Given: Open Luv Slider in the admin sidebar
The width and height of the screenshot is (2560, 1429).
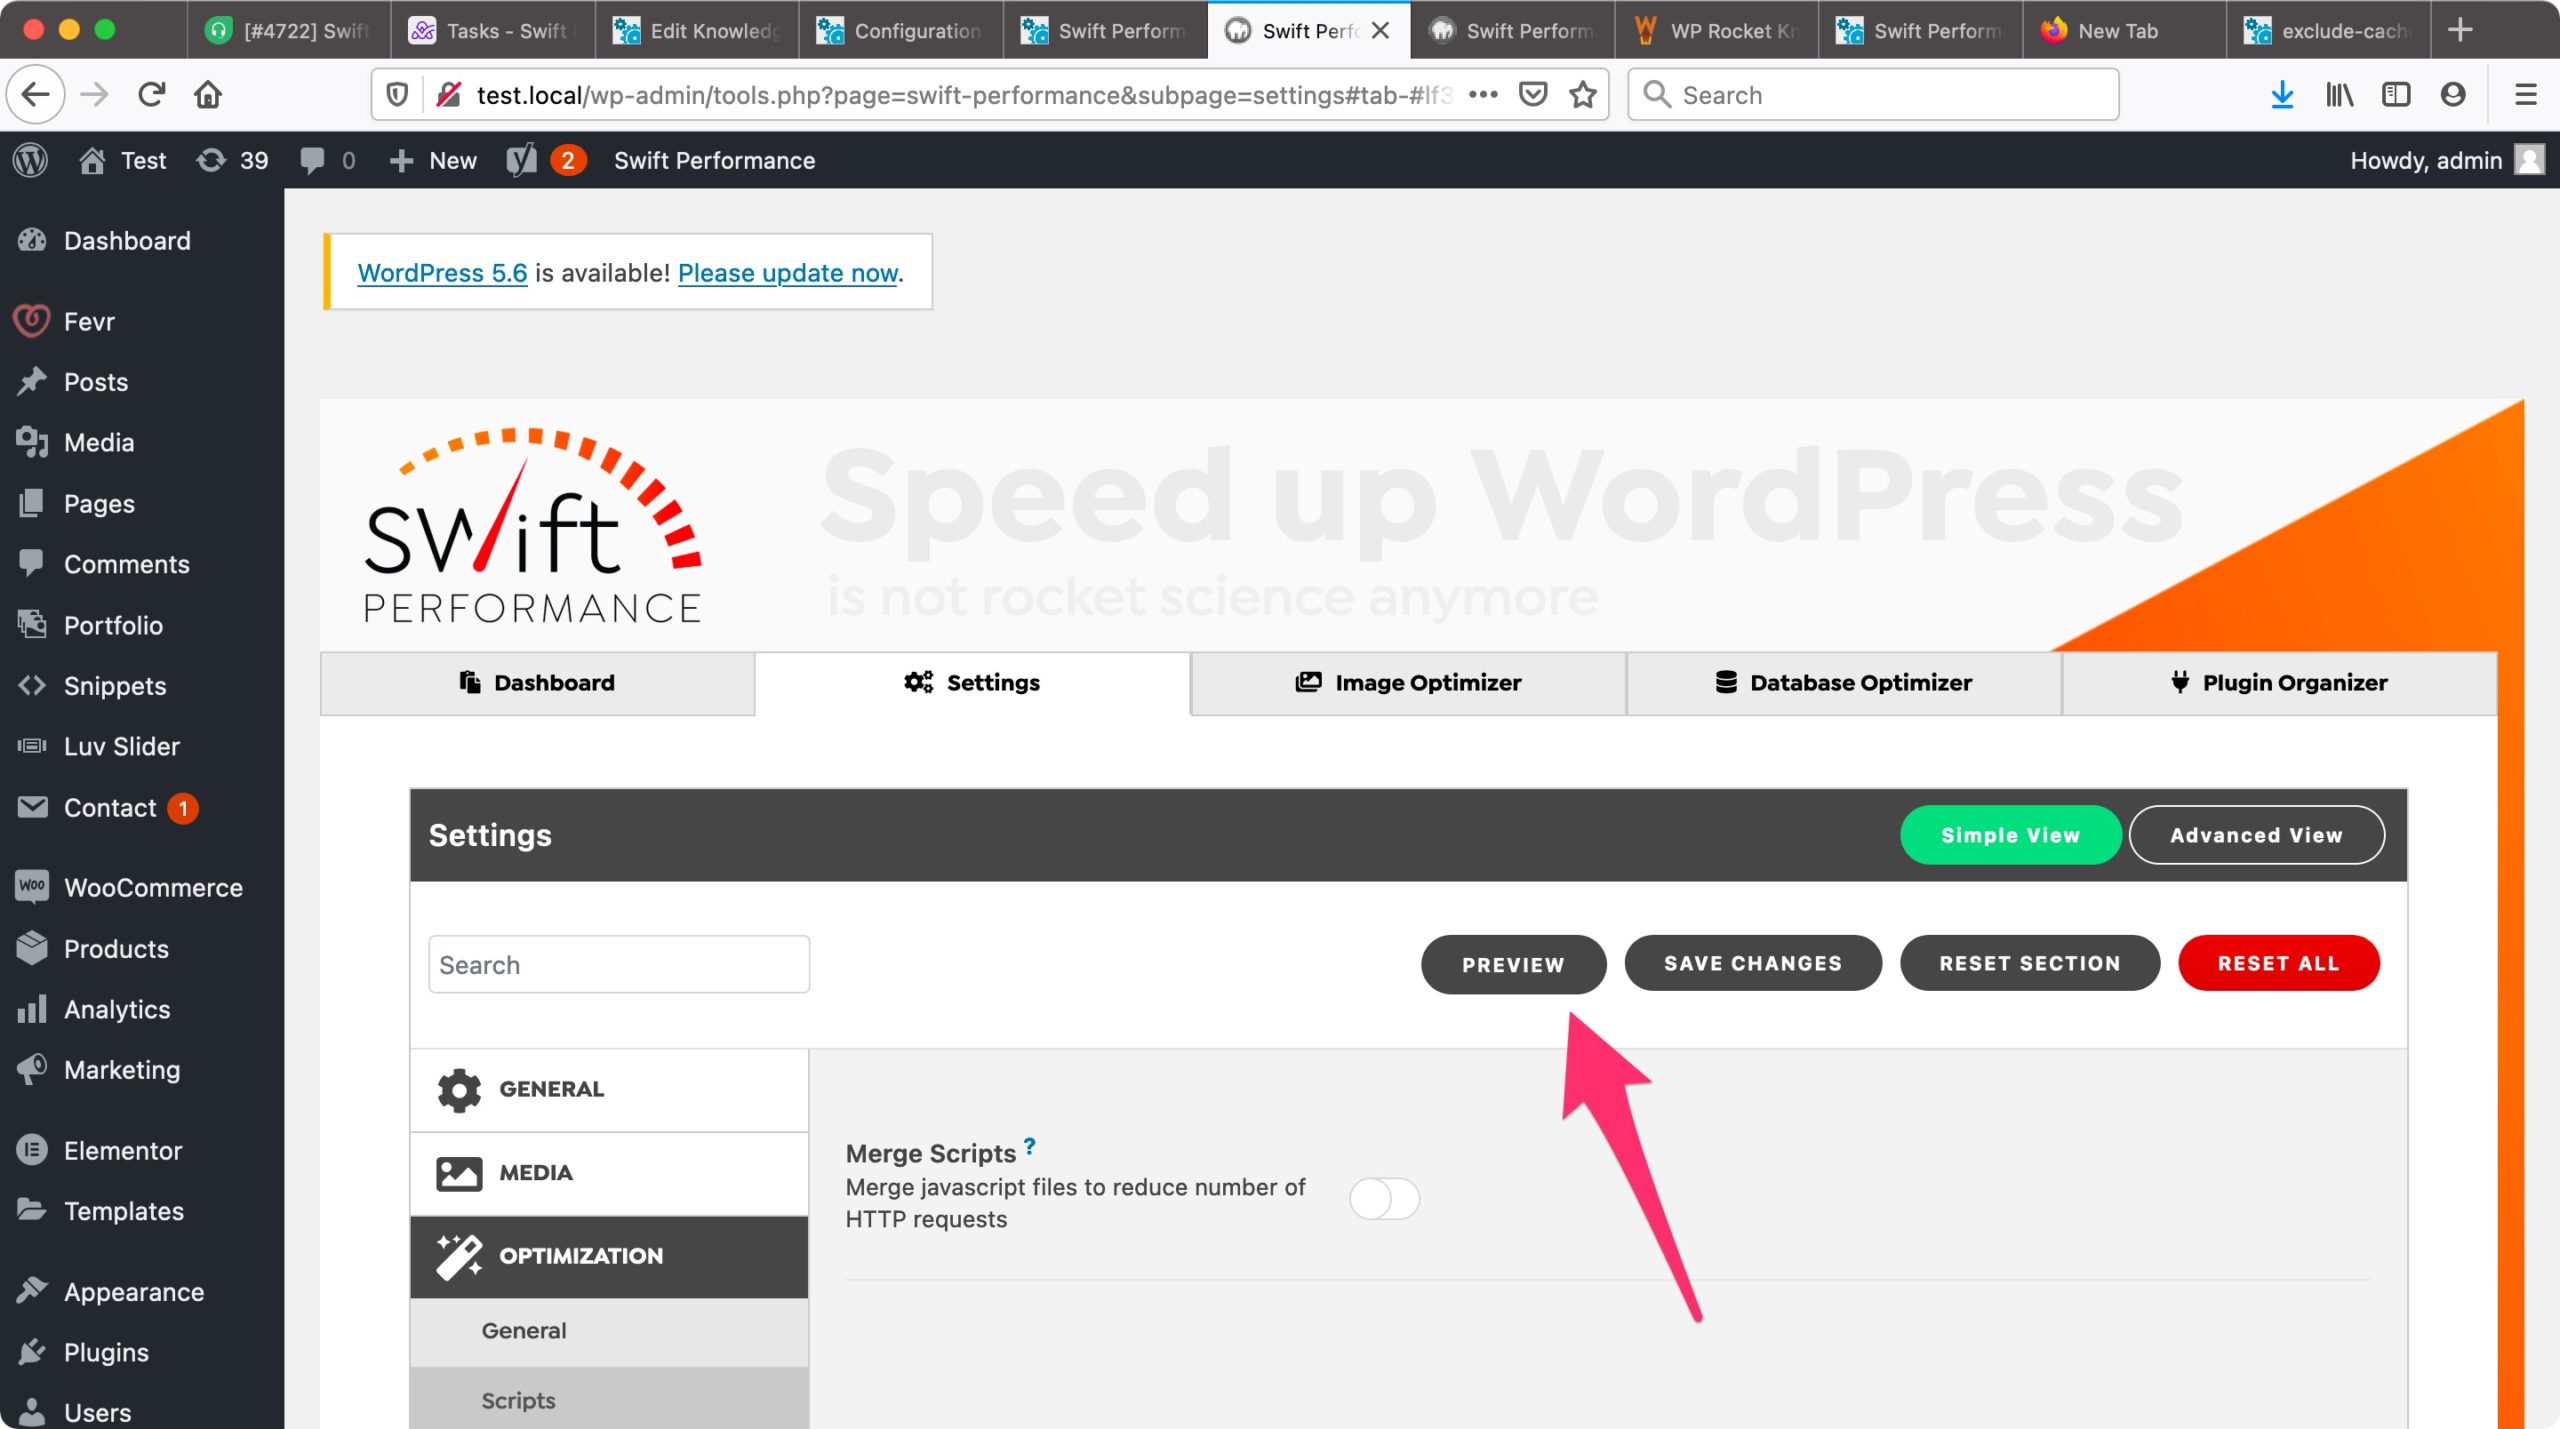Looking at the screenshot, I should point(142,747).
